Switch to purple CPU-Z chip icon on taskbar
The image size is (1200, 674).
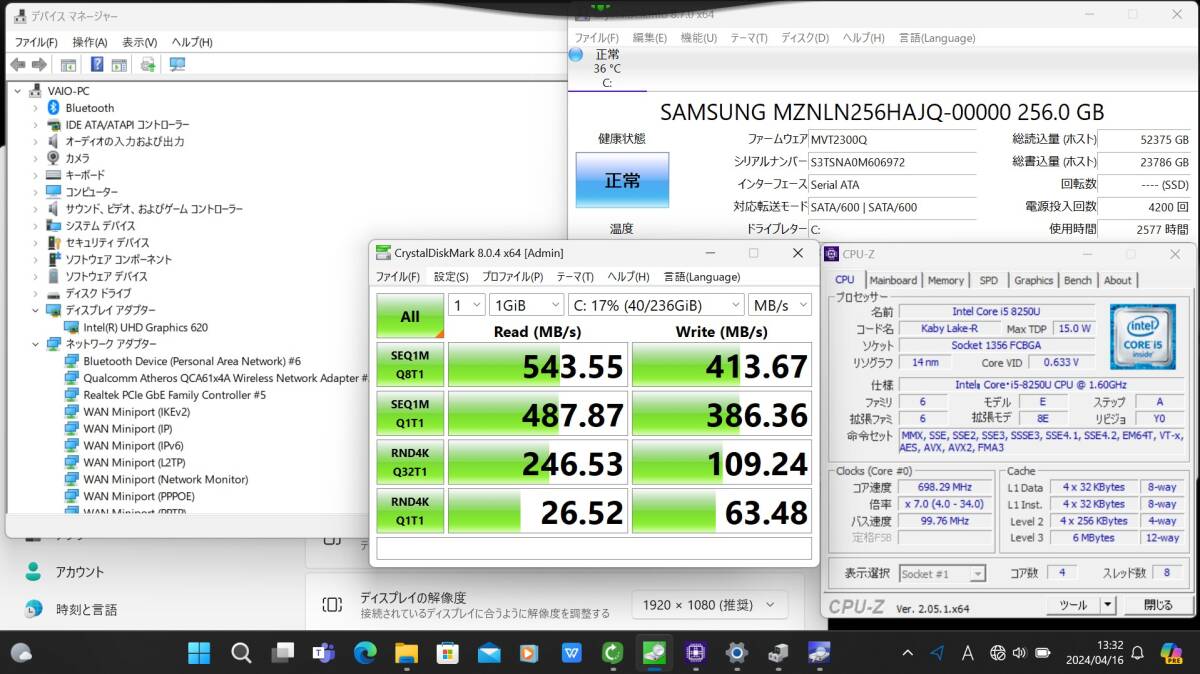(x=696, y=653)
